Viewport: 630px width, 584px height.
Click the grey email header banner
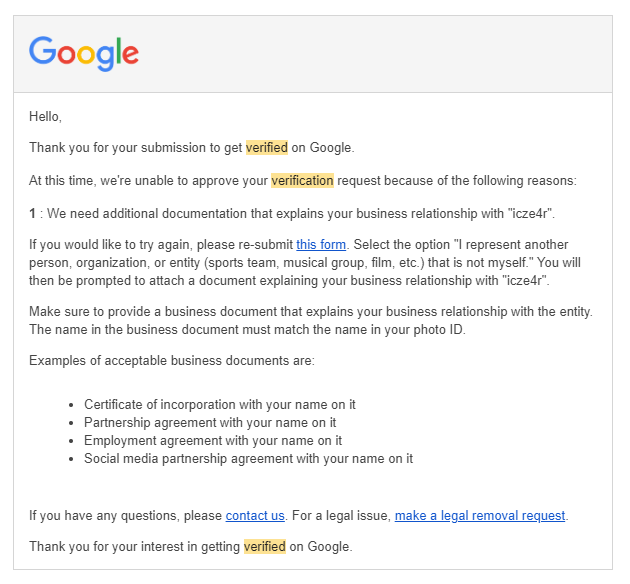(313, 54)
